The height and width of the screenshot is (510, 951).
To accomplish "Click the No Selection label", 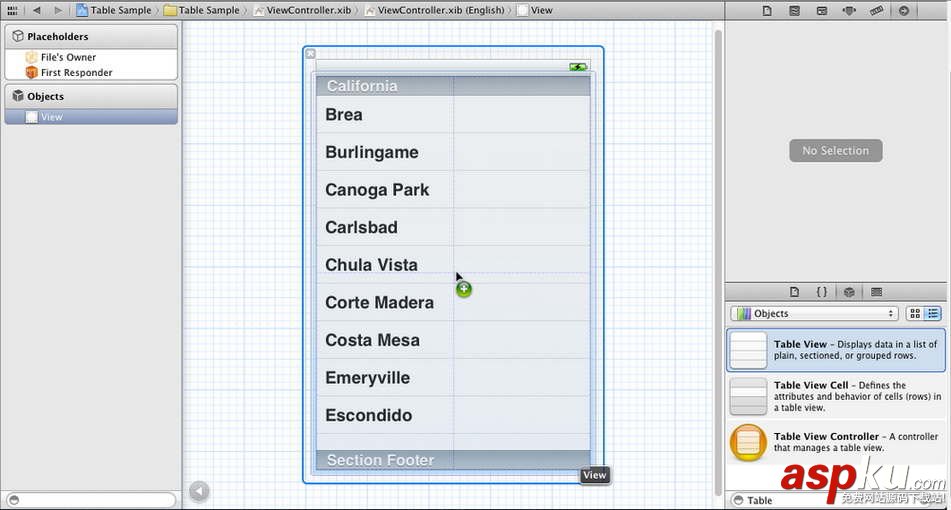I will (x=836, y=150).
